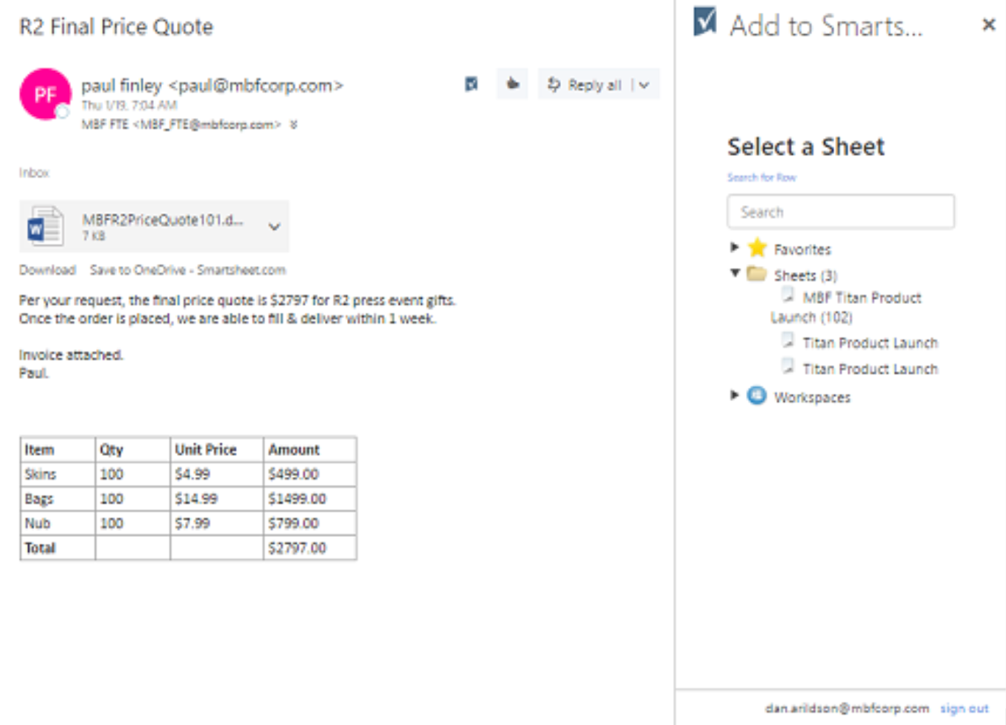Click the $4.99 unit price cell
The width and height of the screenshot is (1006, 725).
(217, 474)
